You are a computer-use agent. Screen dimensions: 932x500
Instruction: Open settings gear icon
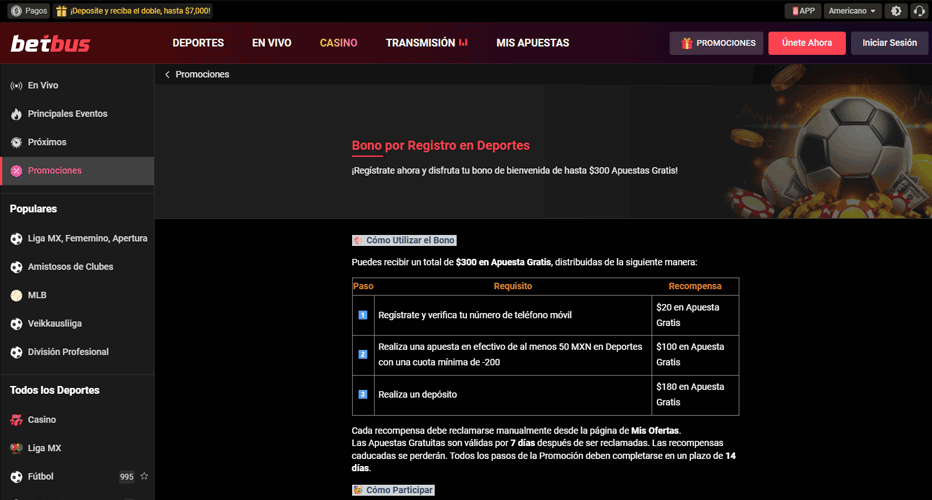896,11
